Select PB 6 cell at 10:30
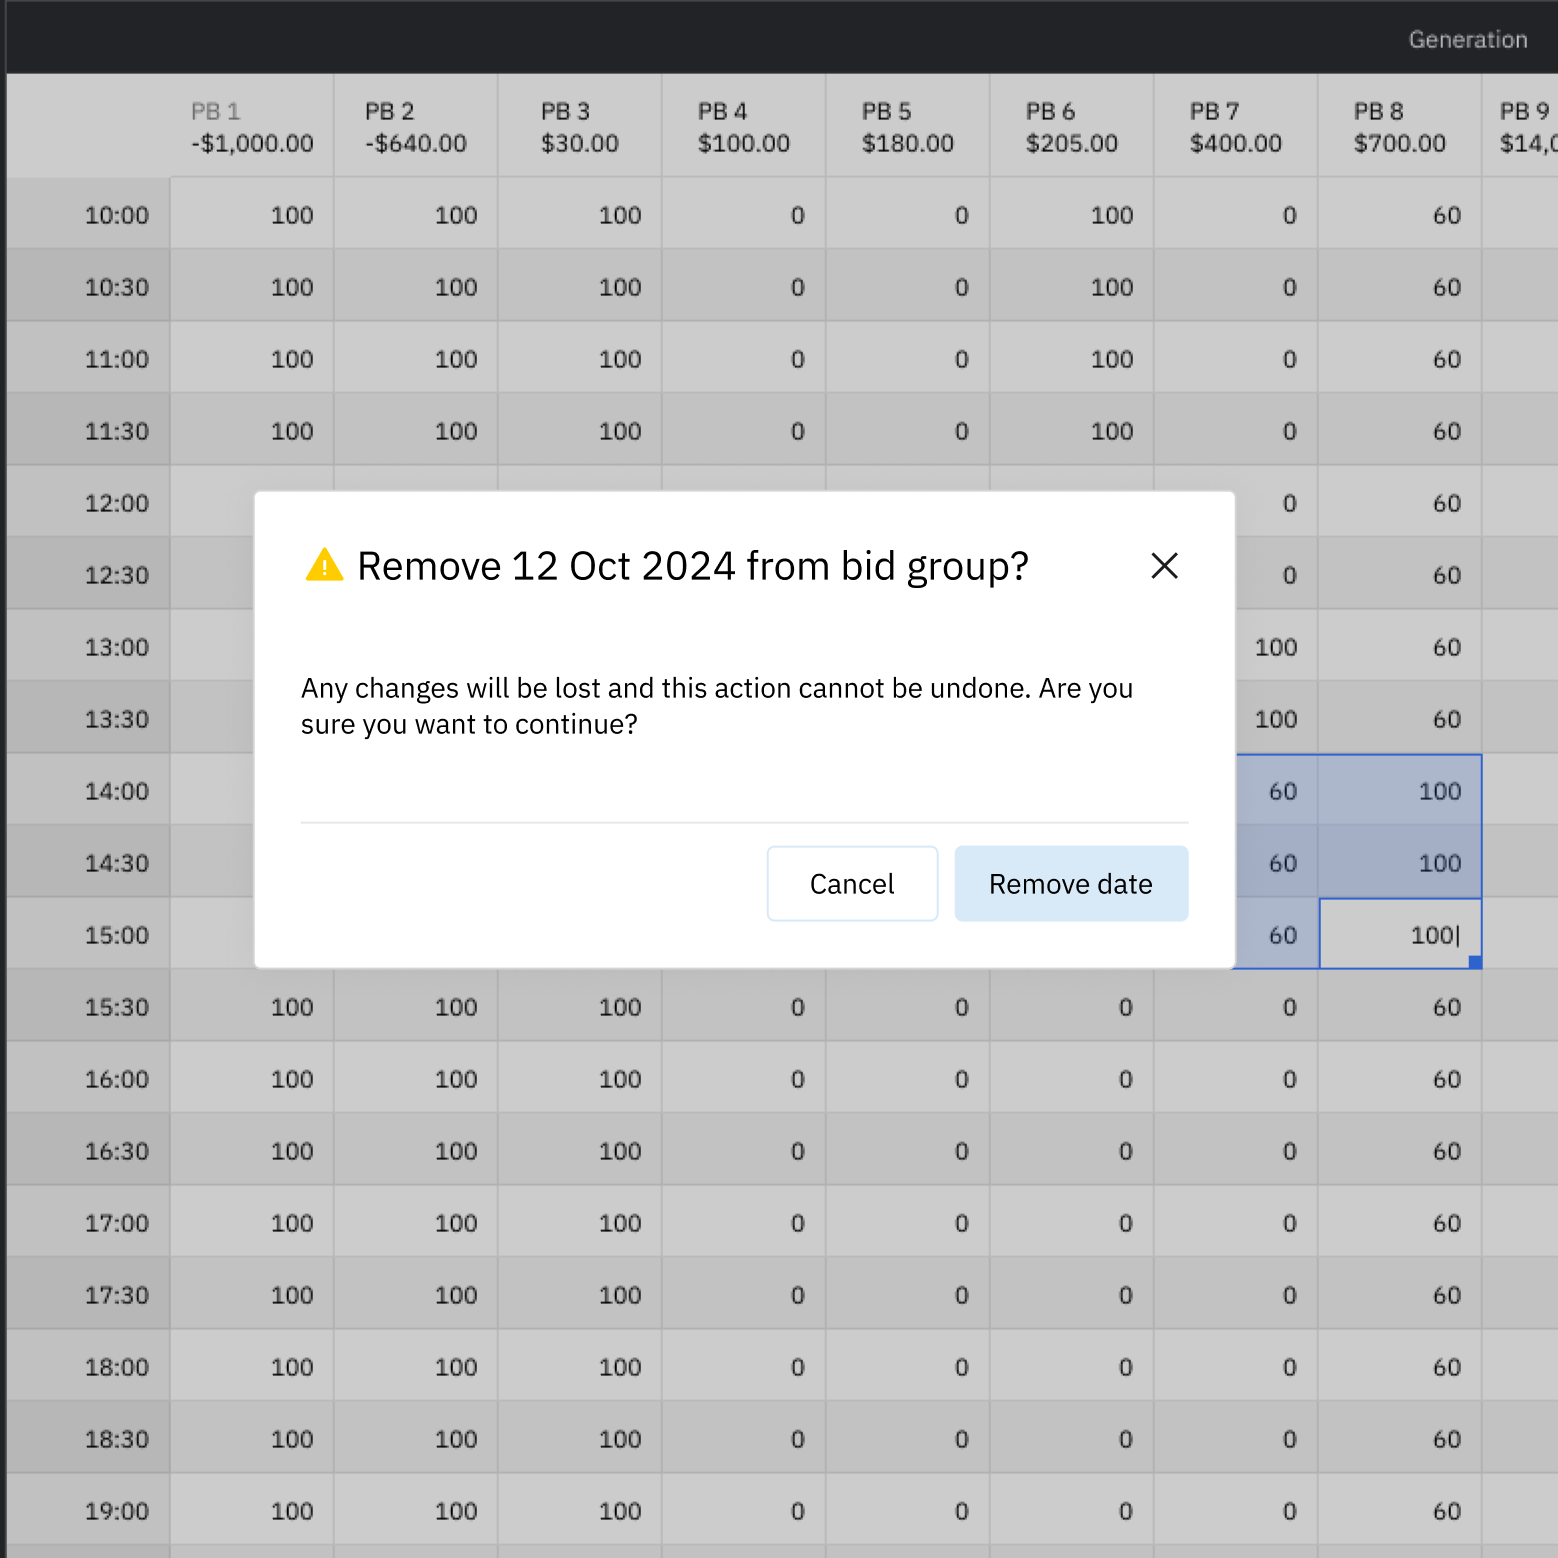The width and height of the screenshot is (1558, 1558). (x=1072, y=287)
